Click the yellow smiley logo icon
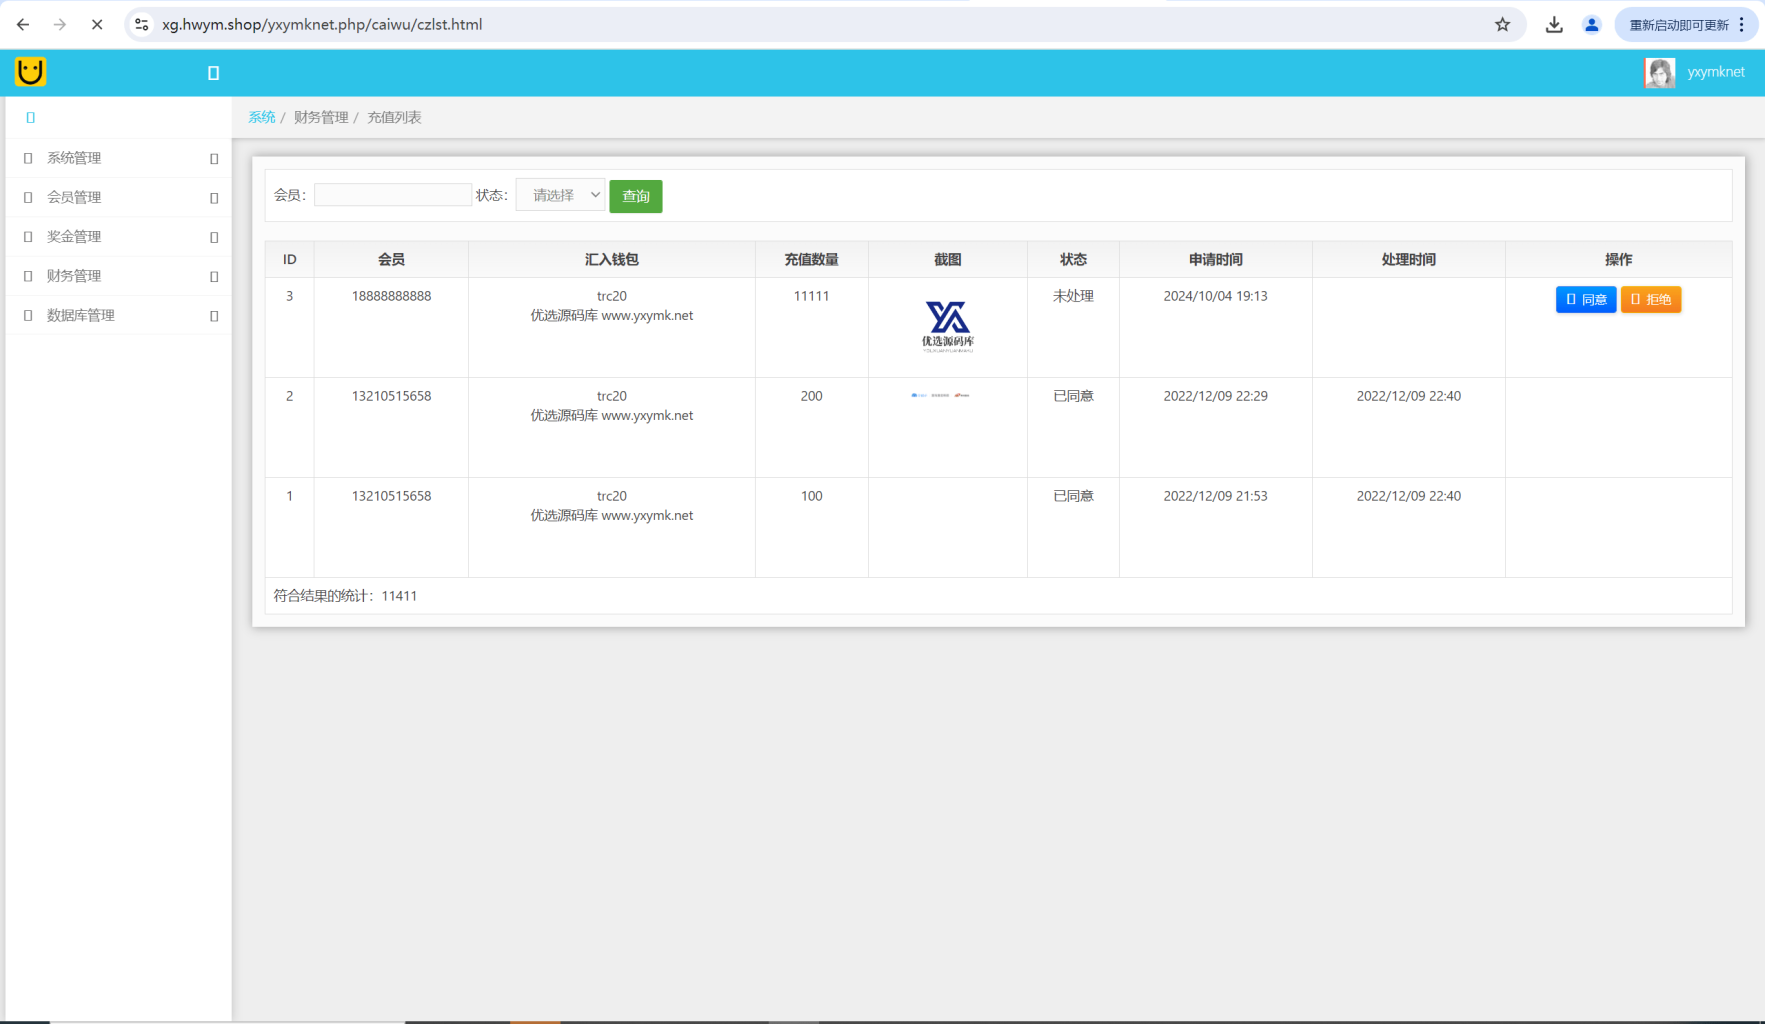The height and width of the screenshot is (1024, 1765). [31, 72]
